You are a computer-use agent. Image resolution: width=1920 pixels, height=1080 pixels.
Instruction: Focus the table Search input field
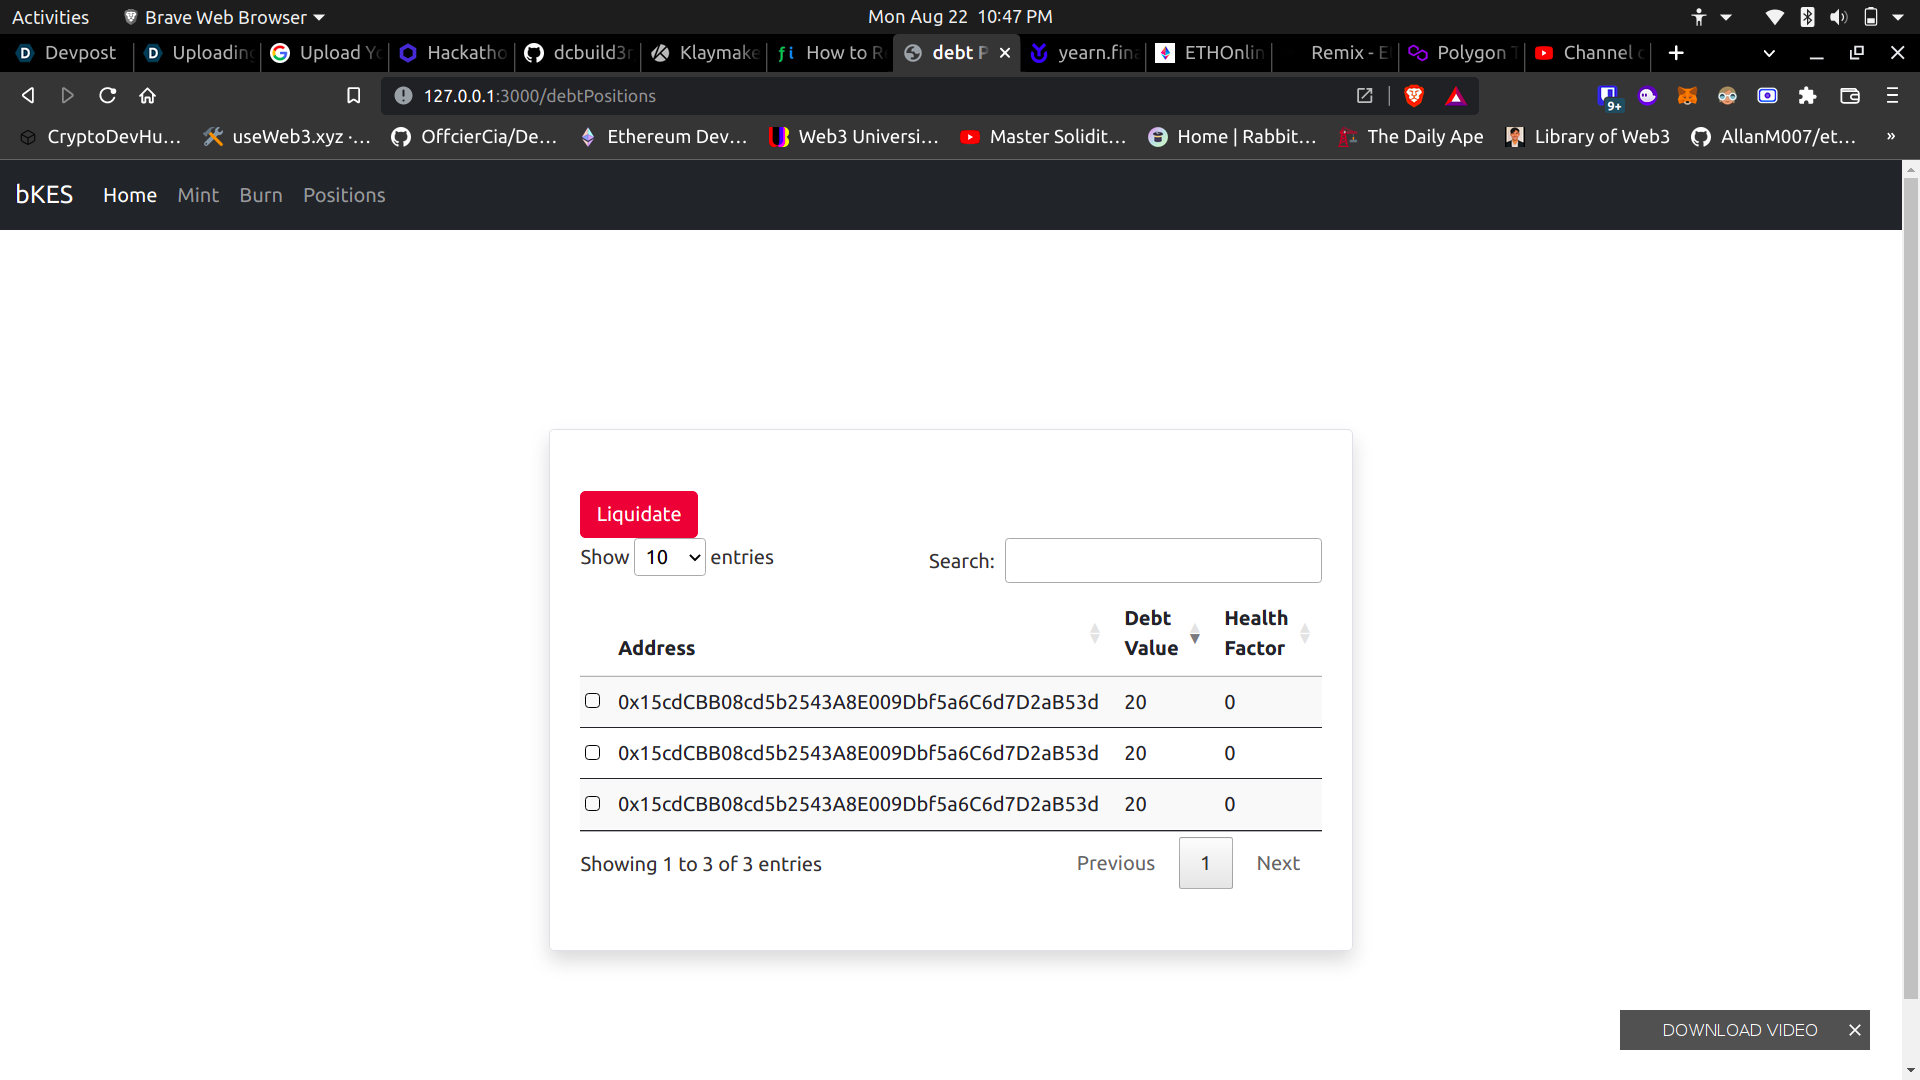tap(1162, 561)
